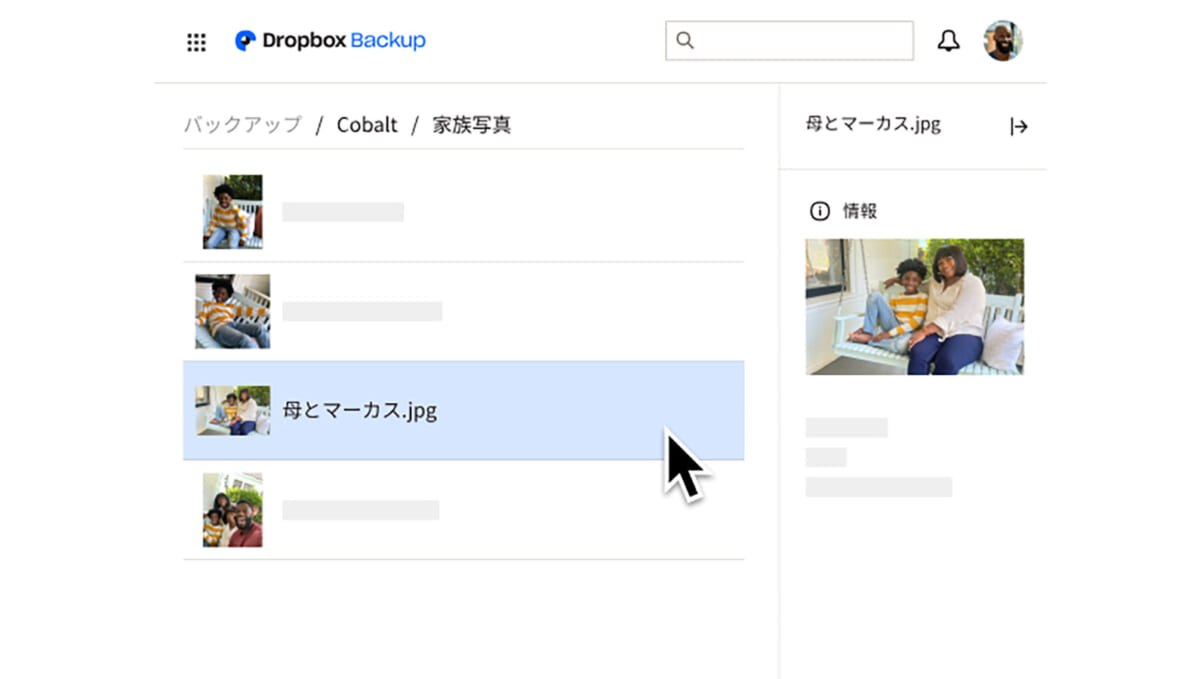Click the magnifier icon in search box
The width and height of the screenshot is (1200, 679).
point(685,41)
